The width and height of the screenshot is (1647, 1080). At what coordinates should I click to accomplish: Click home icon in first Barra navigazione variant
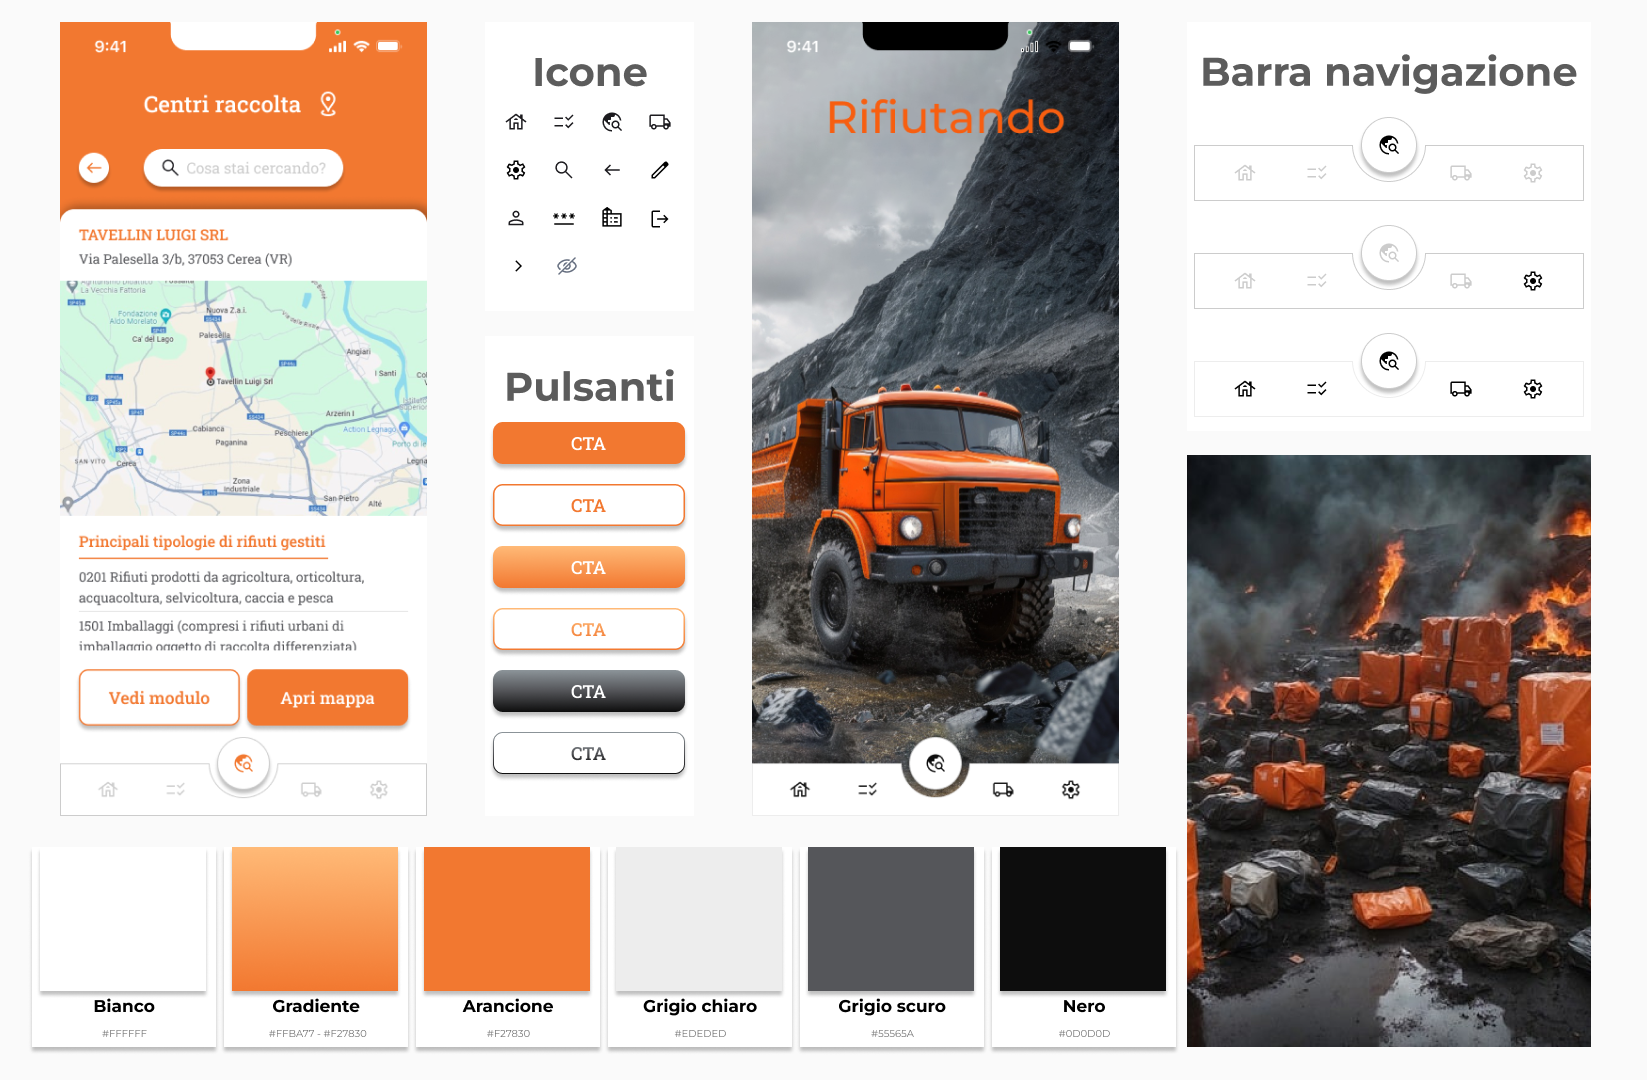tap(1245, 173)
